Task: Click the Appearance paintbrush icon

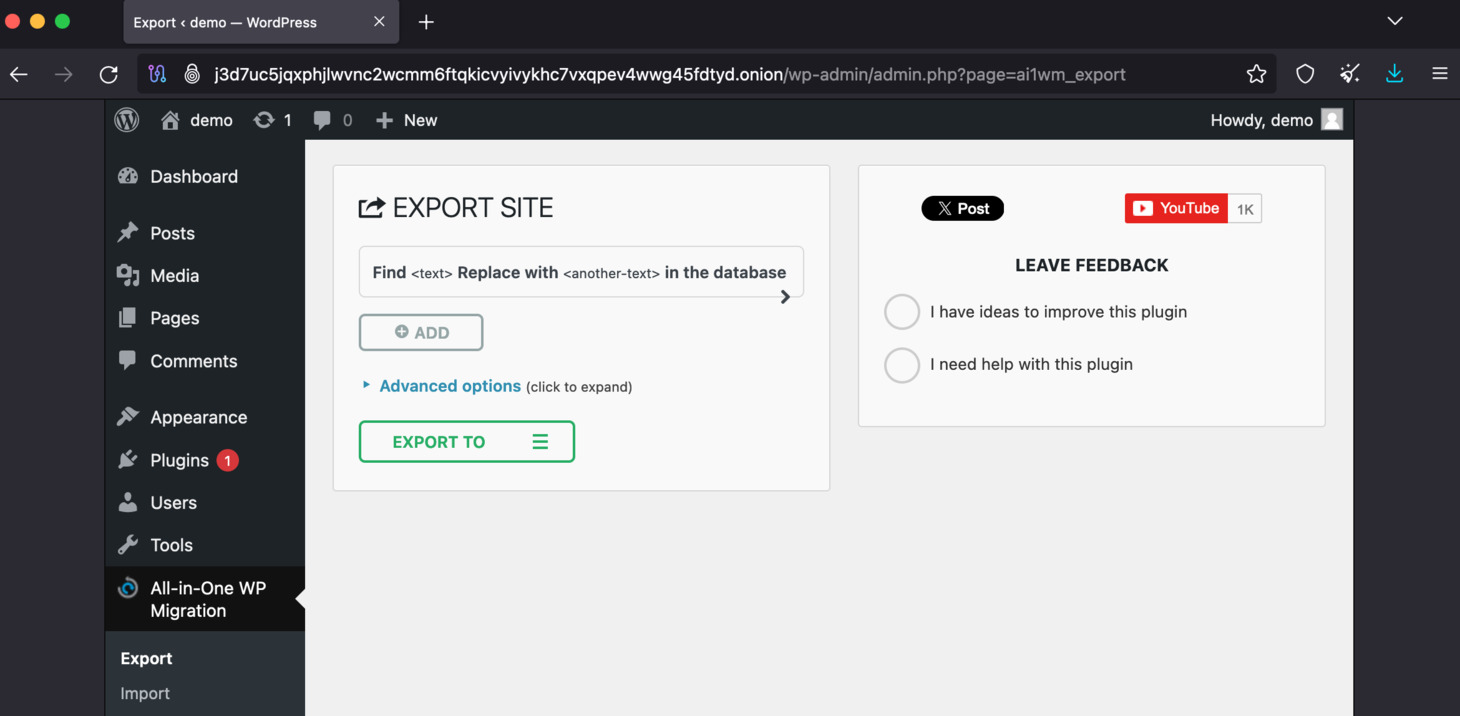Action: (128, 416)
